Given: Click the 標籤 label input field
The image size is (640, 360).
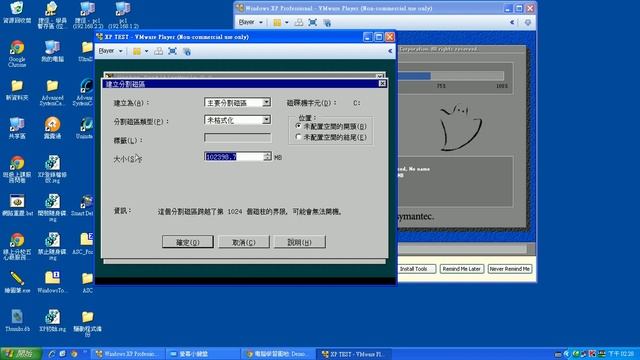Looking at the screenshot, I should point(238,138).
